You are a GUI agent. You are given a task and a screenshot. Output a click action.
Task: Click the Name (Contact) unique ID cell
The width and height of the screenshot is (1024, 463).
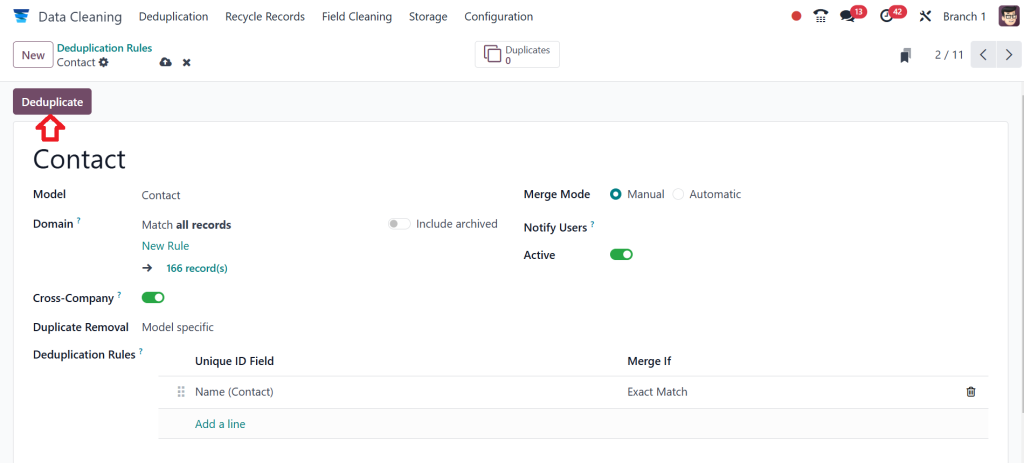pos(234,392)
